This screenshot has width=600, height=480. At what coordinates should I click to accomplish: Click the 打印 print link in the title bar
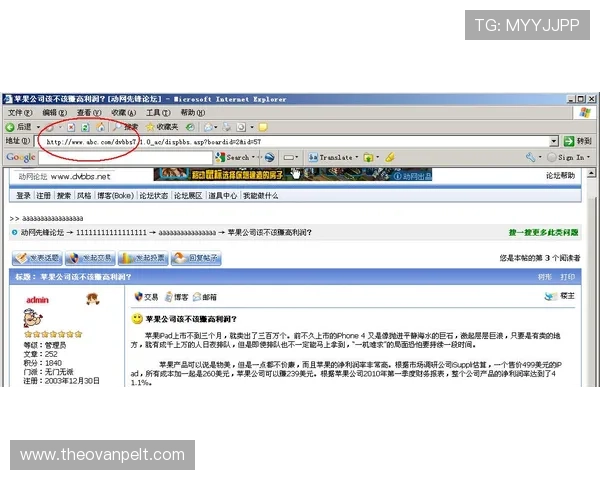coord(567,277)
